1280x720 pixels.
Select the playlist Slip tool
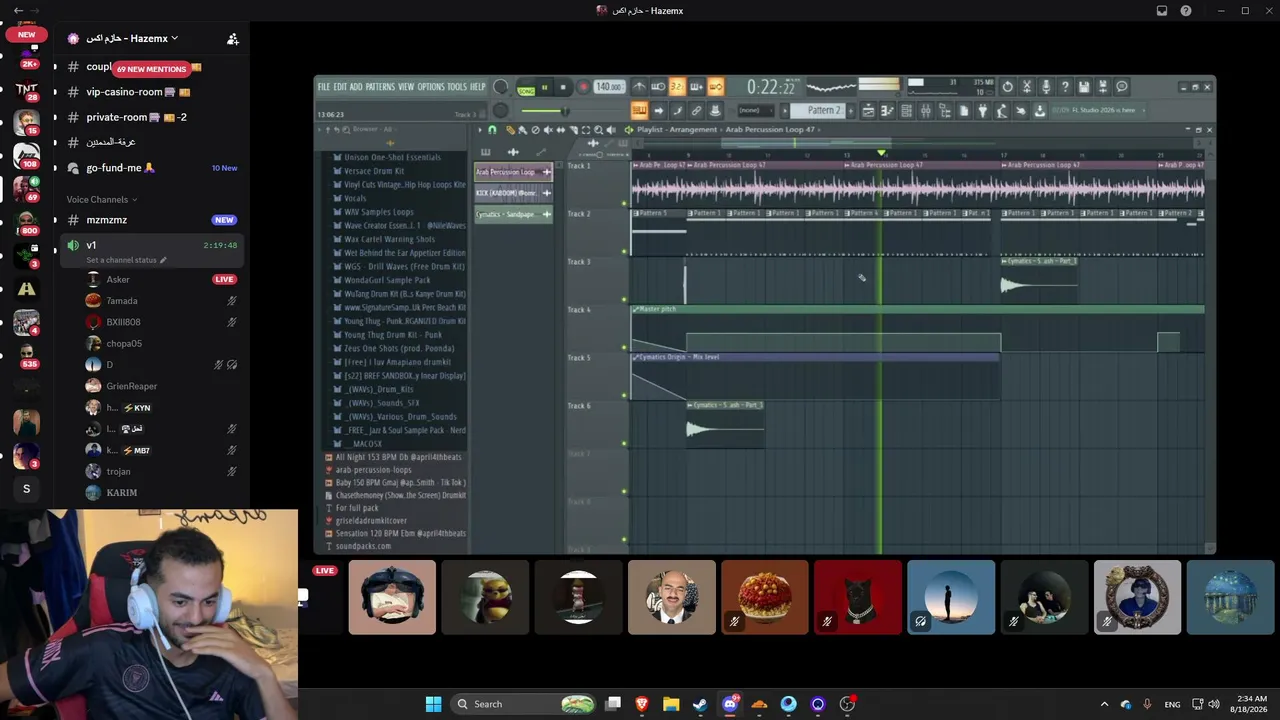pos(560,130)
